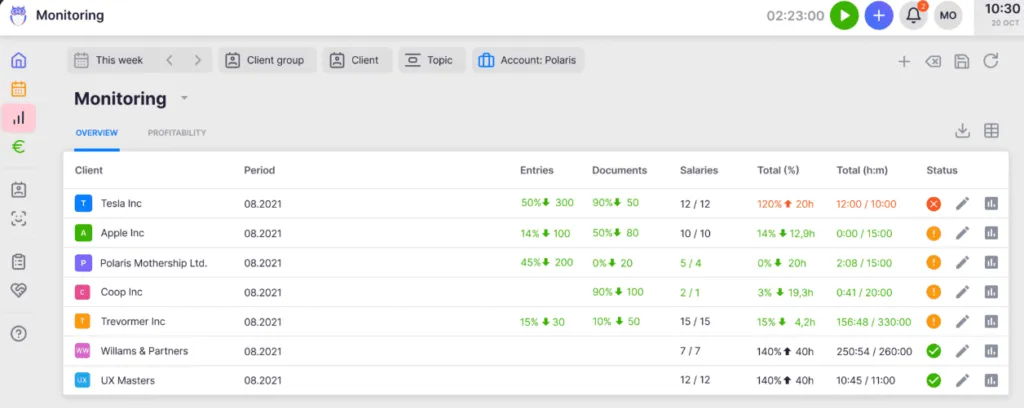The height and width of the screenshot is (408, 1024).
Task: Open the This week period filter
Action: point(112,60)
